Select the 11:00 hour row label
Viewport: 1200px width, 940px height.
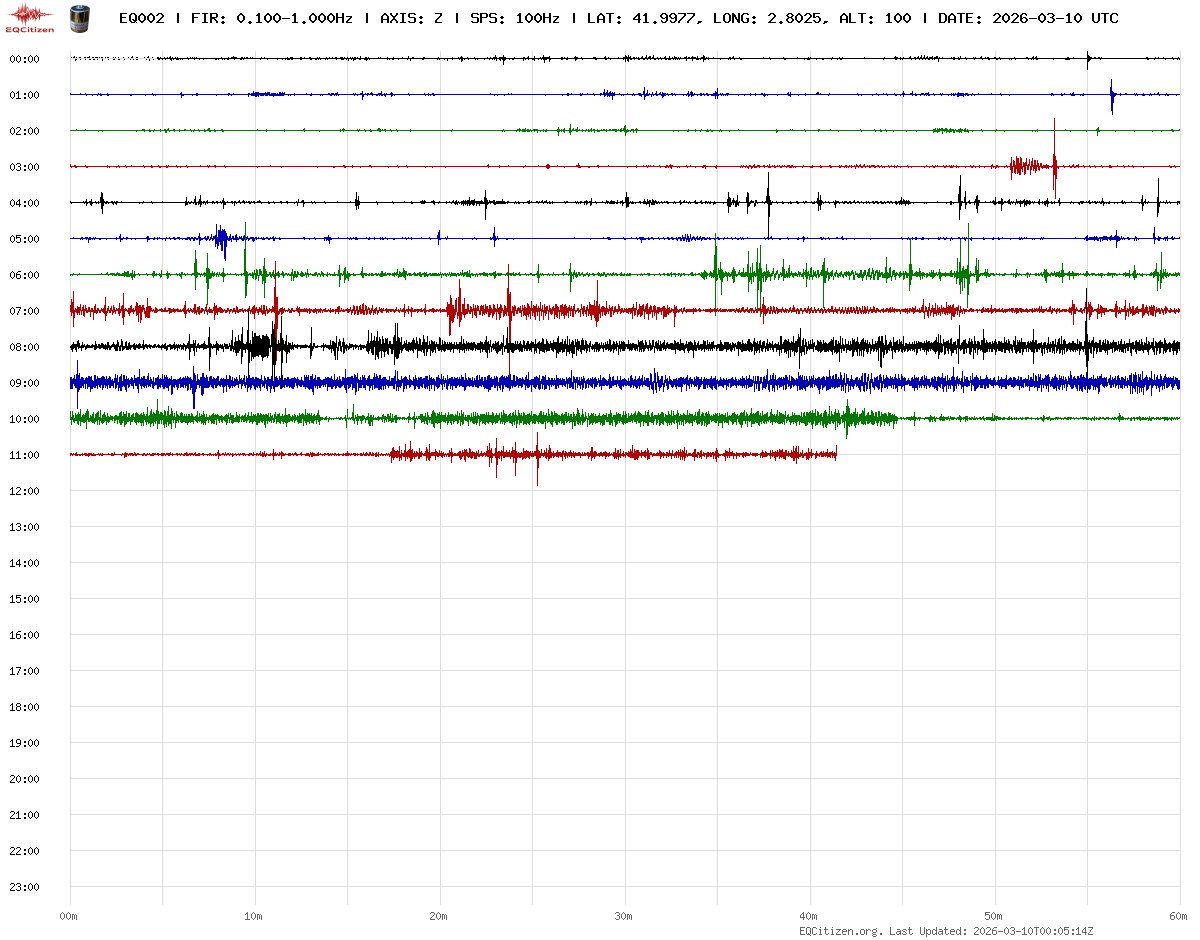click(x=24, y=455)
